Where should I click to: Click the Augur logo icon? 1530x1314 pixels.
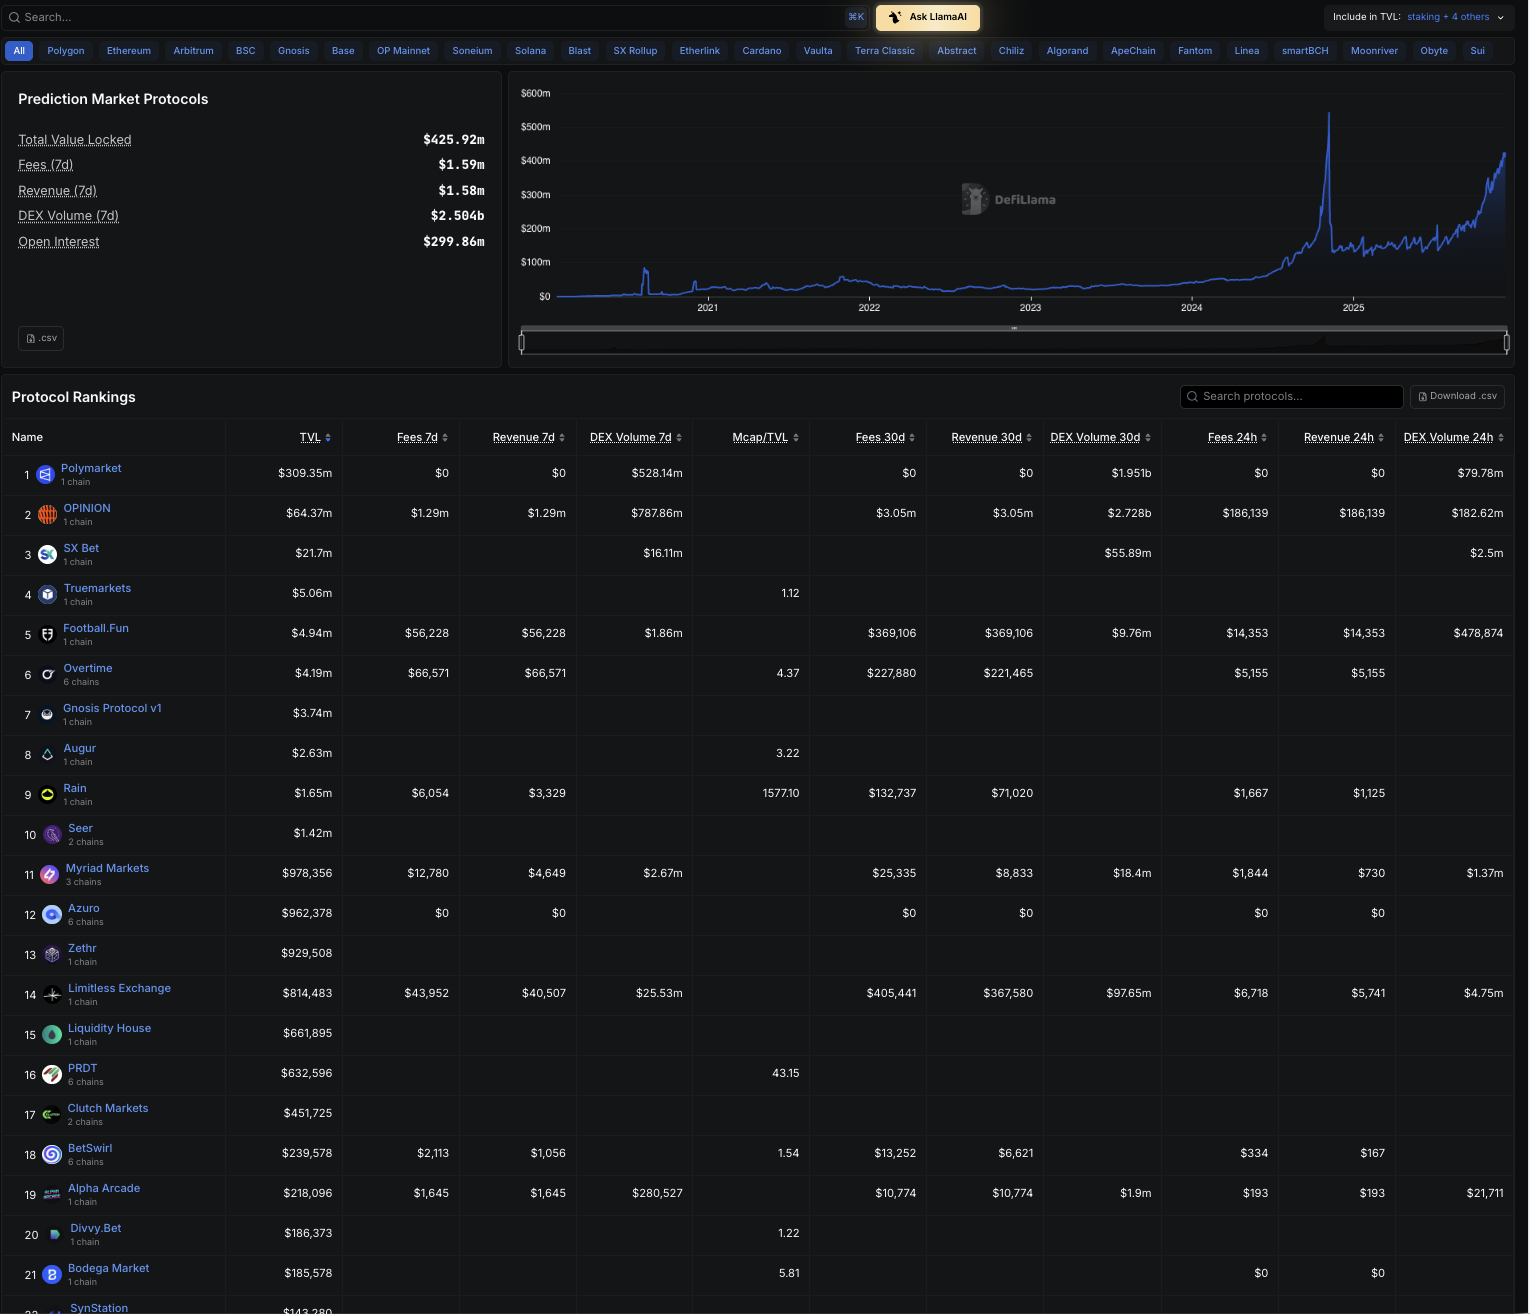(x=47, y=755)
